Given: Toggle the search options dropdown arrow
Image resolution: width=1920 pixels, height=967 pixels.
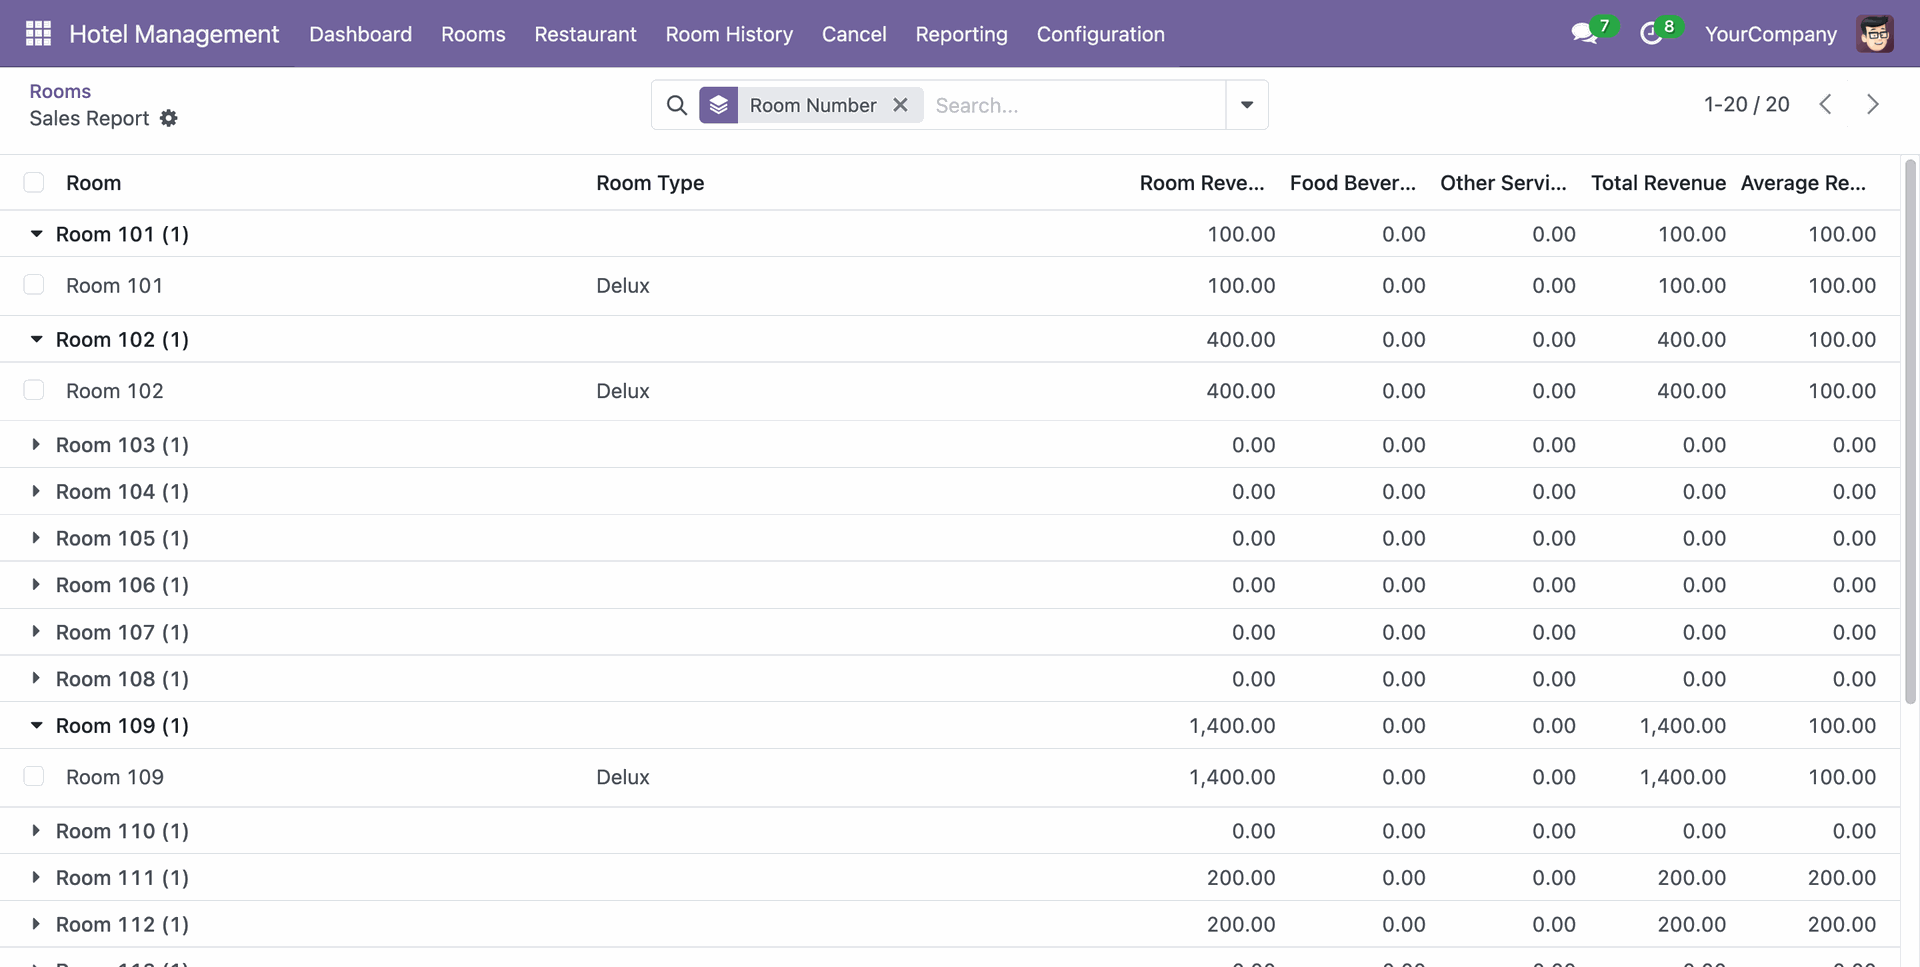Looking at the screenshot, I should [1246, 105].
